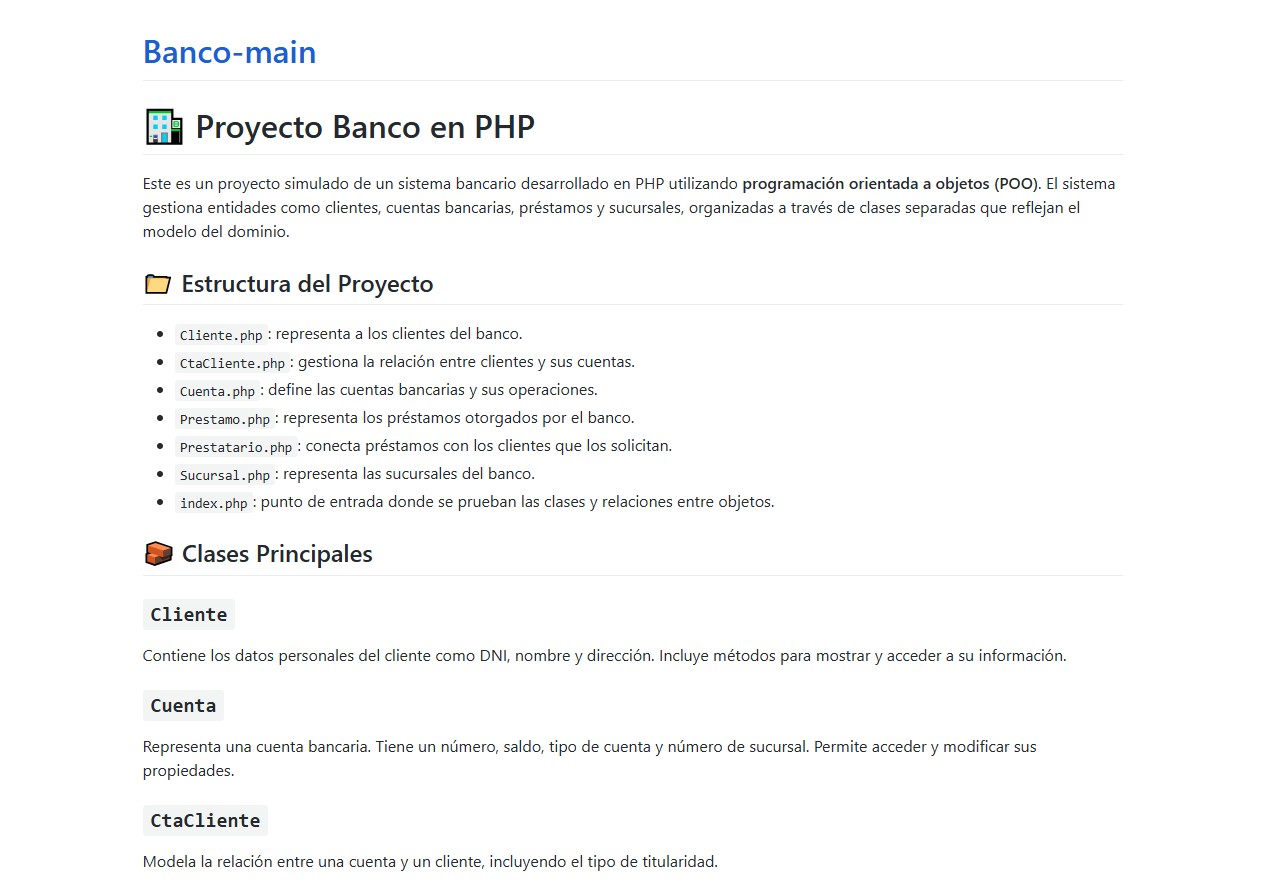Screen dimensions: 1265x894
Task: Open the Banco-main title link
Action: click(230, 52)
